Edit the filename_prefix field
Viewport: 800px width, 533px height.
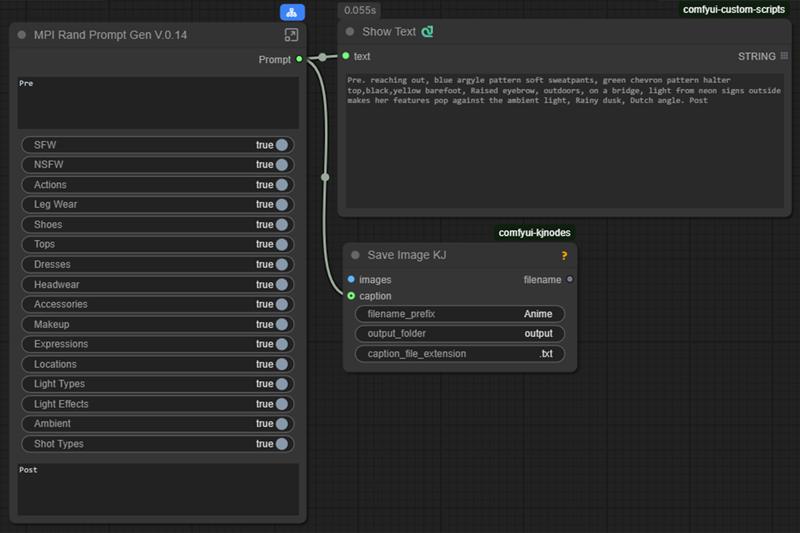tap(459, 314)
